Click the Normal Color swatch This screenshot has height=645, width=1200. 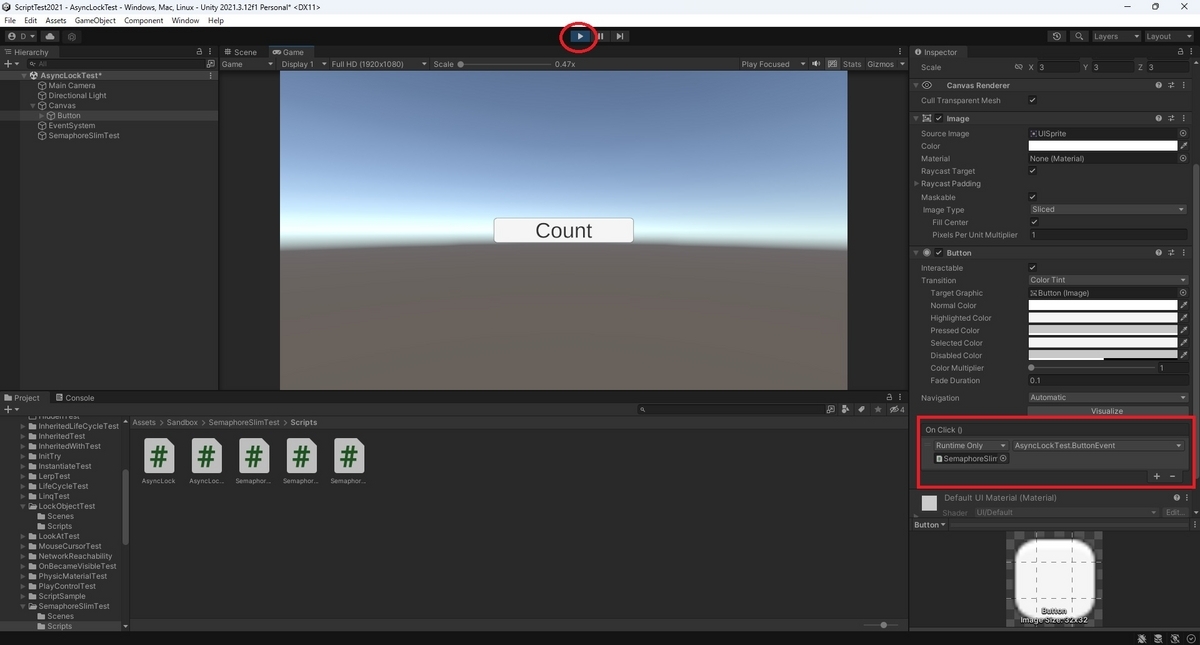point(1103,306)
